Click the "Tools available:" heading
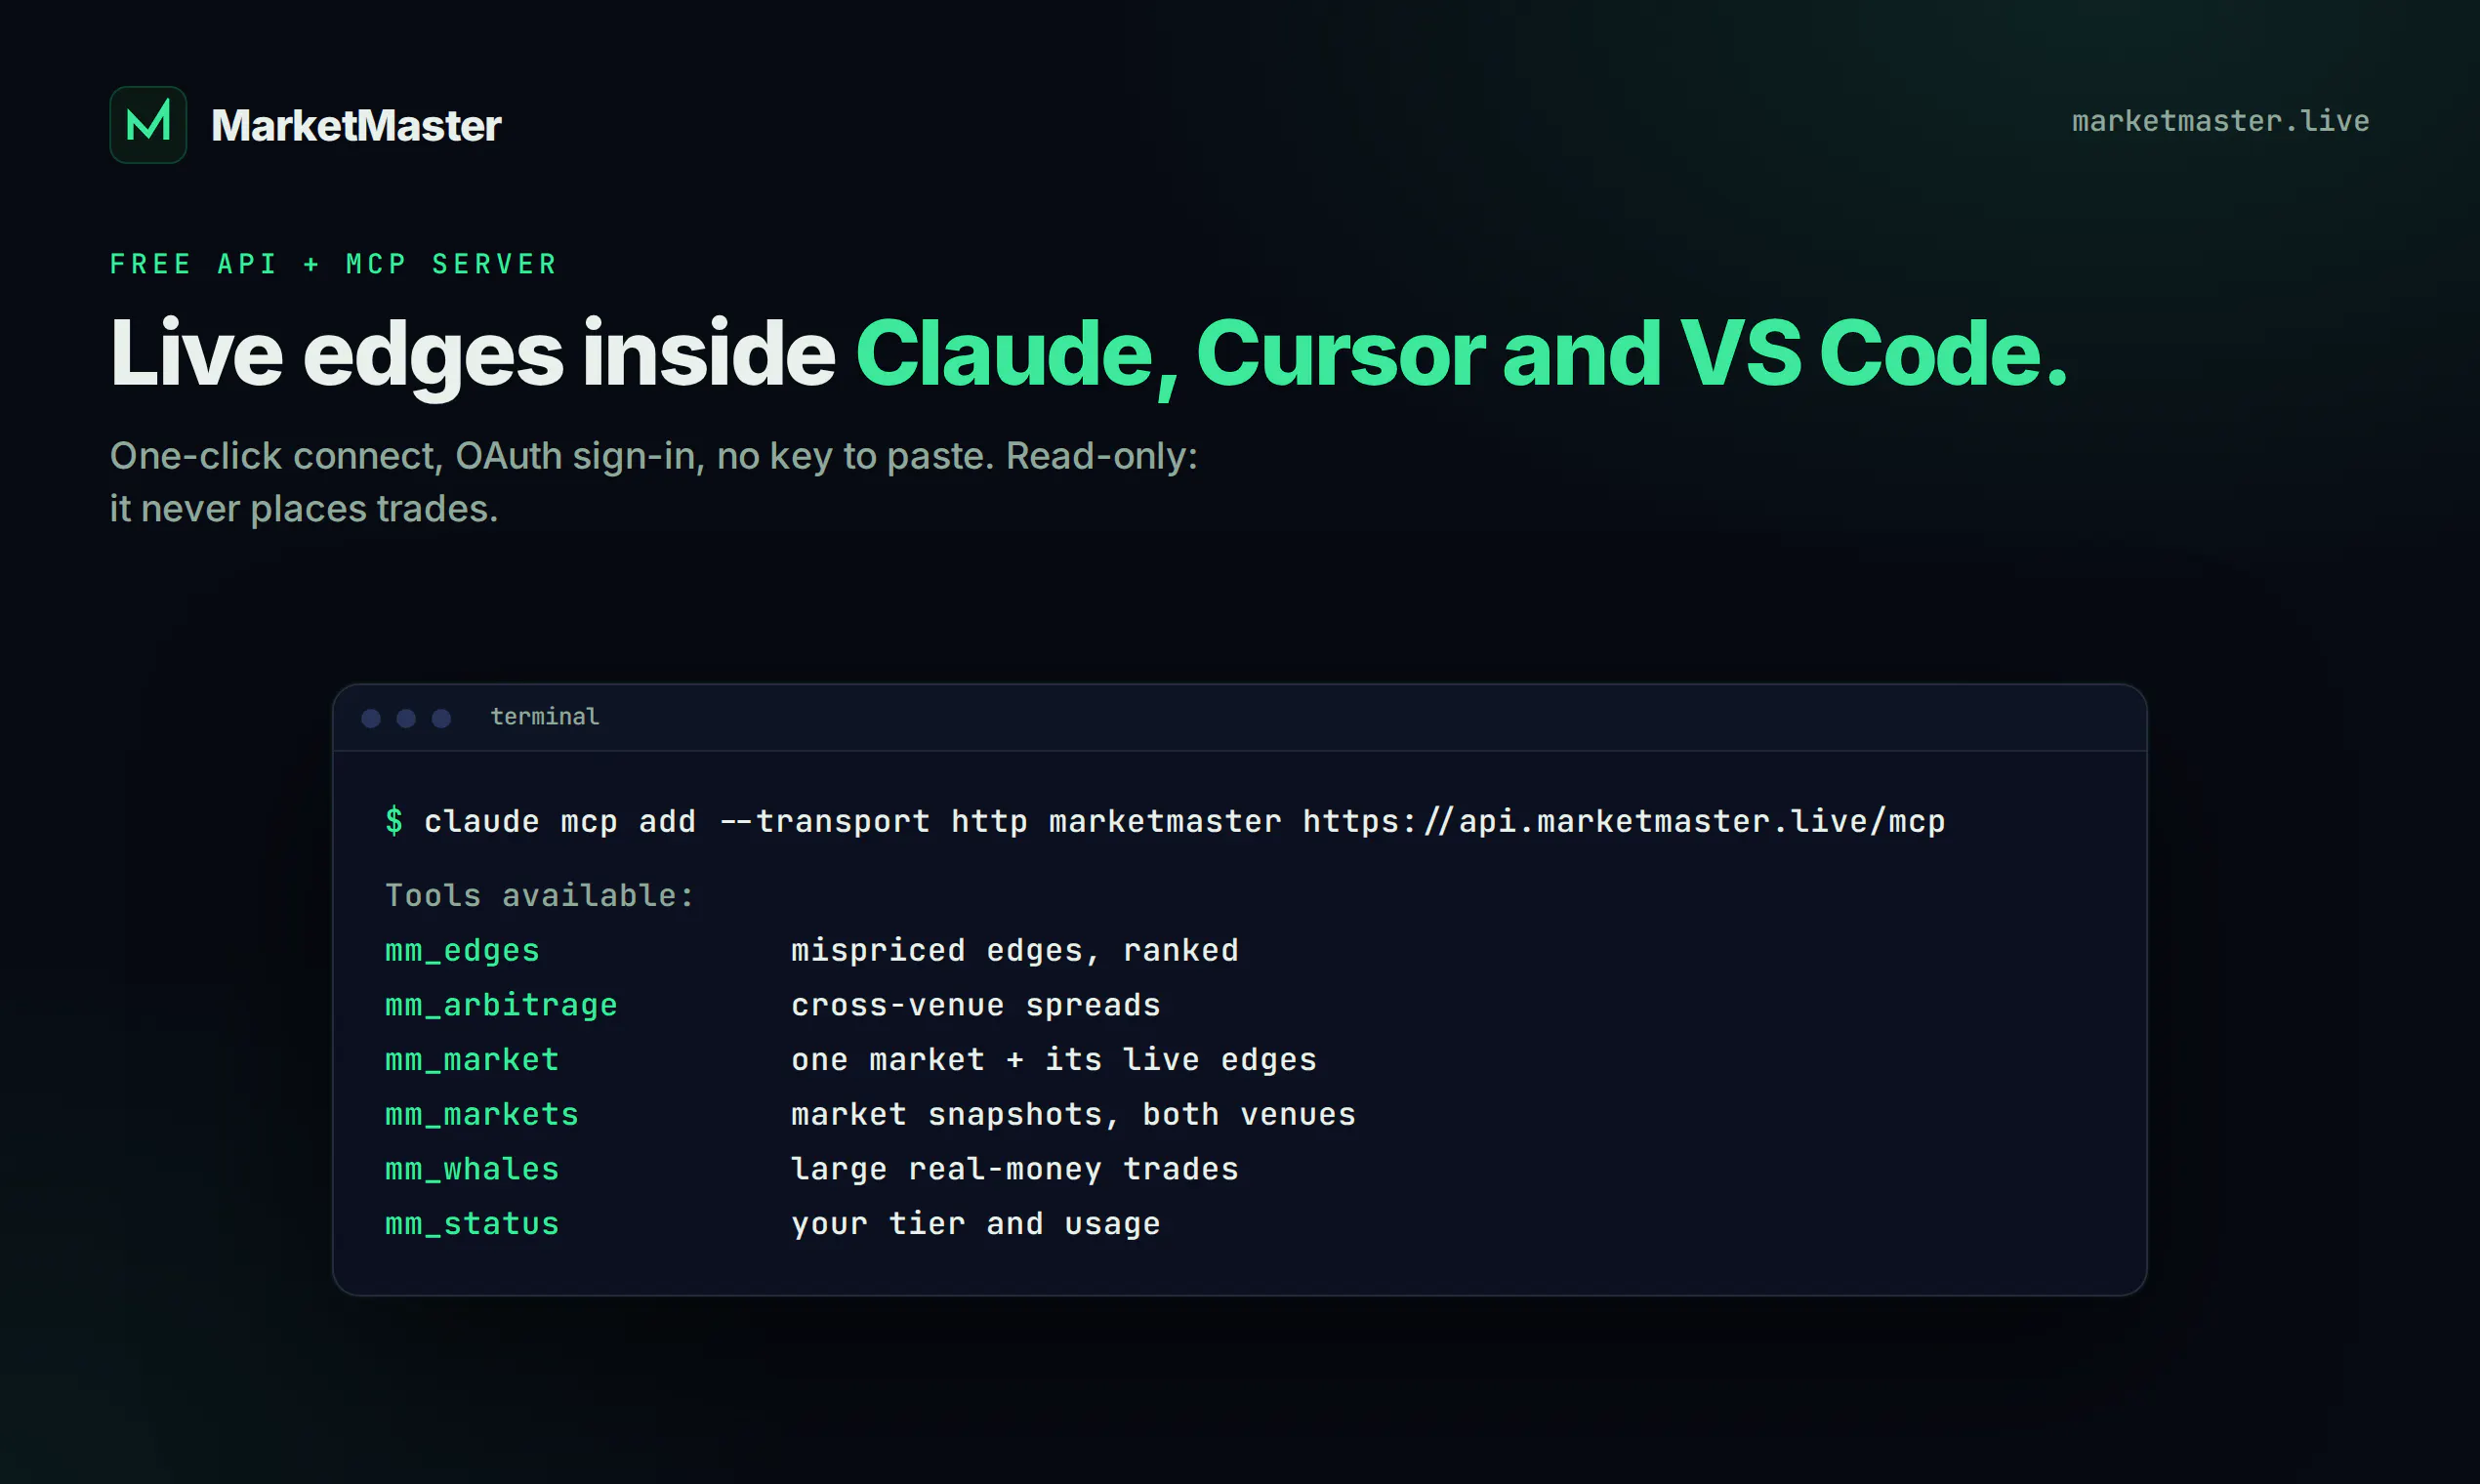 pyautogui.click(x=540, y=896)
